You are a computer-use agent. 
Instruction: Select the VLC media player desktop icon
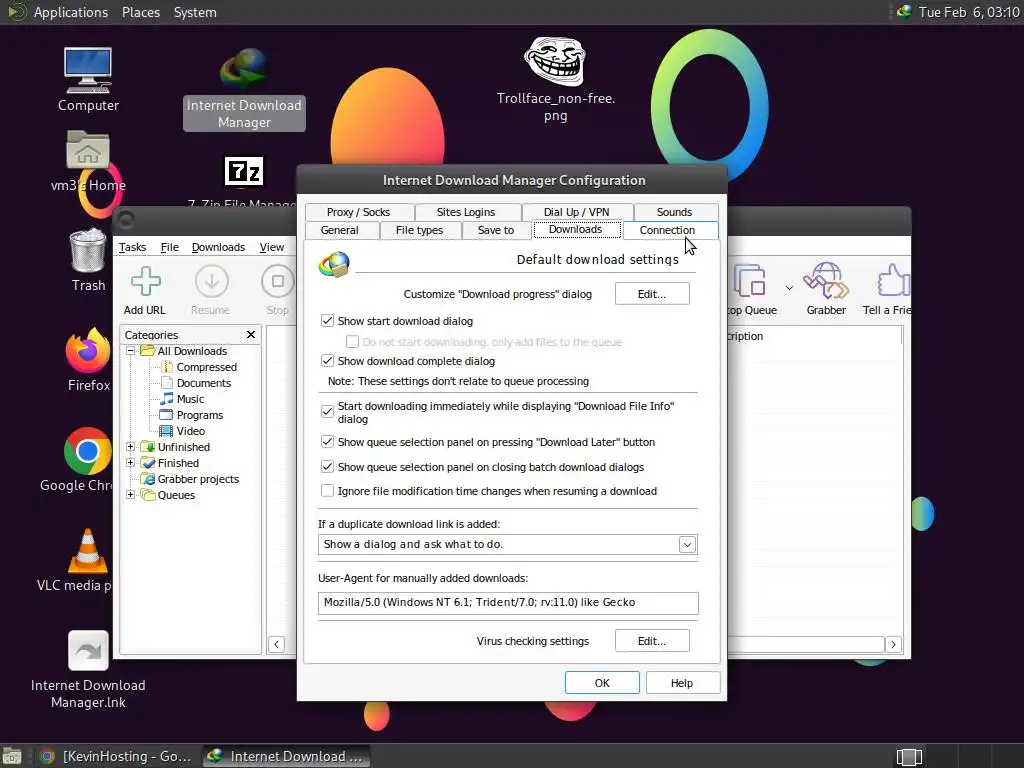[88, 551]
